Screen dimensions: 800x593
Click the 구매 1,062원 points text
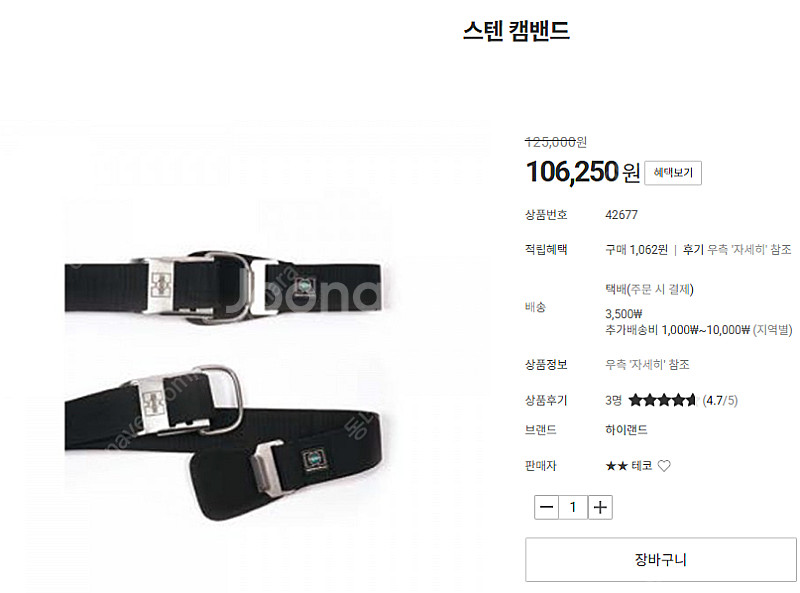(636, 250)
